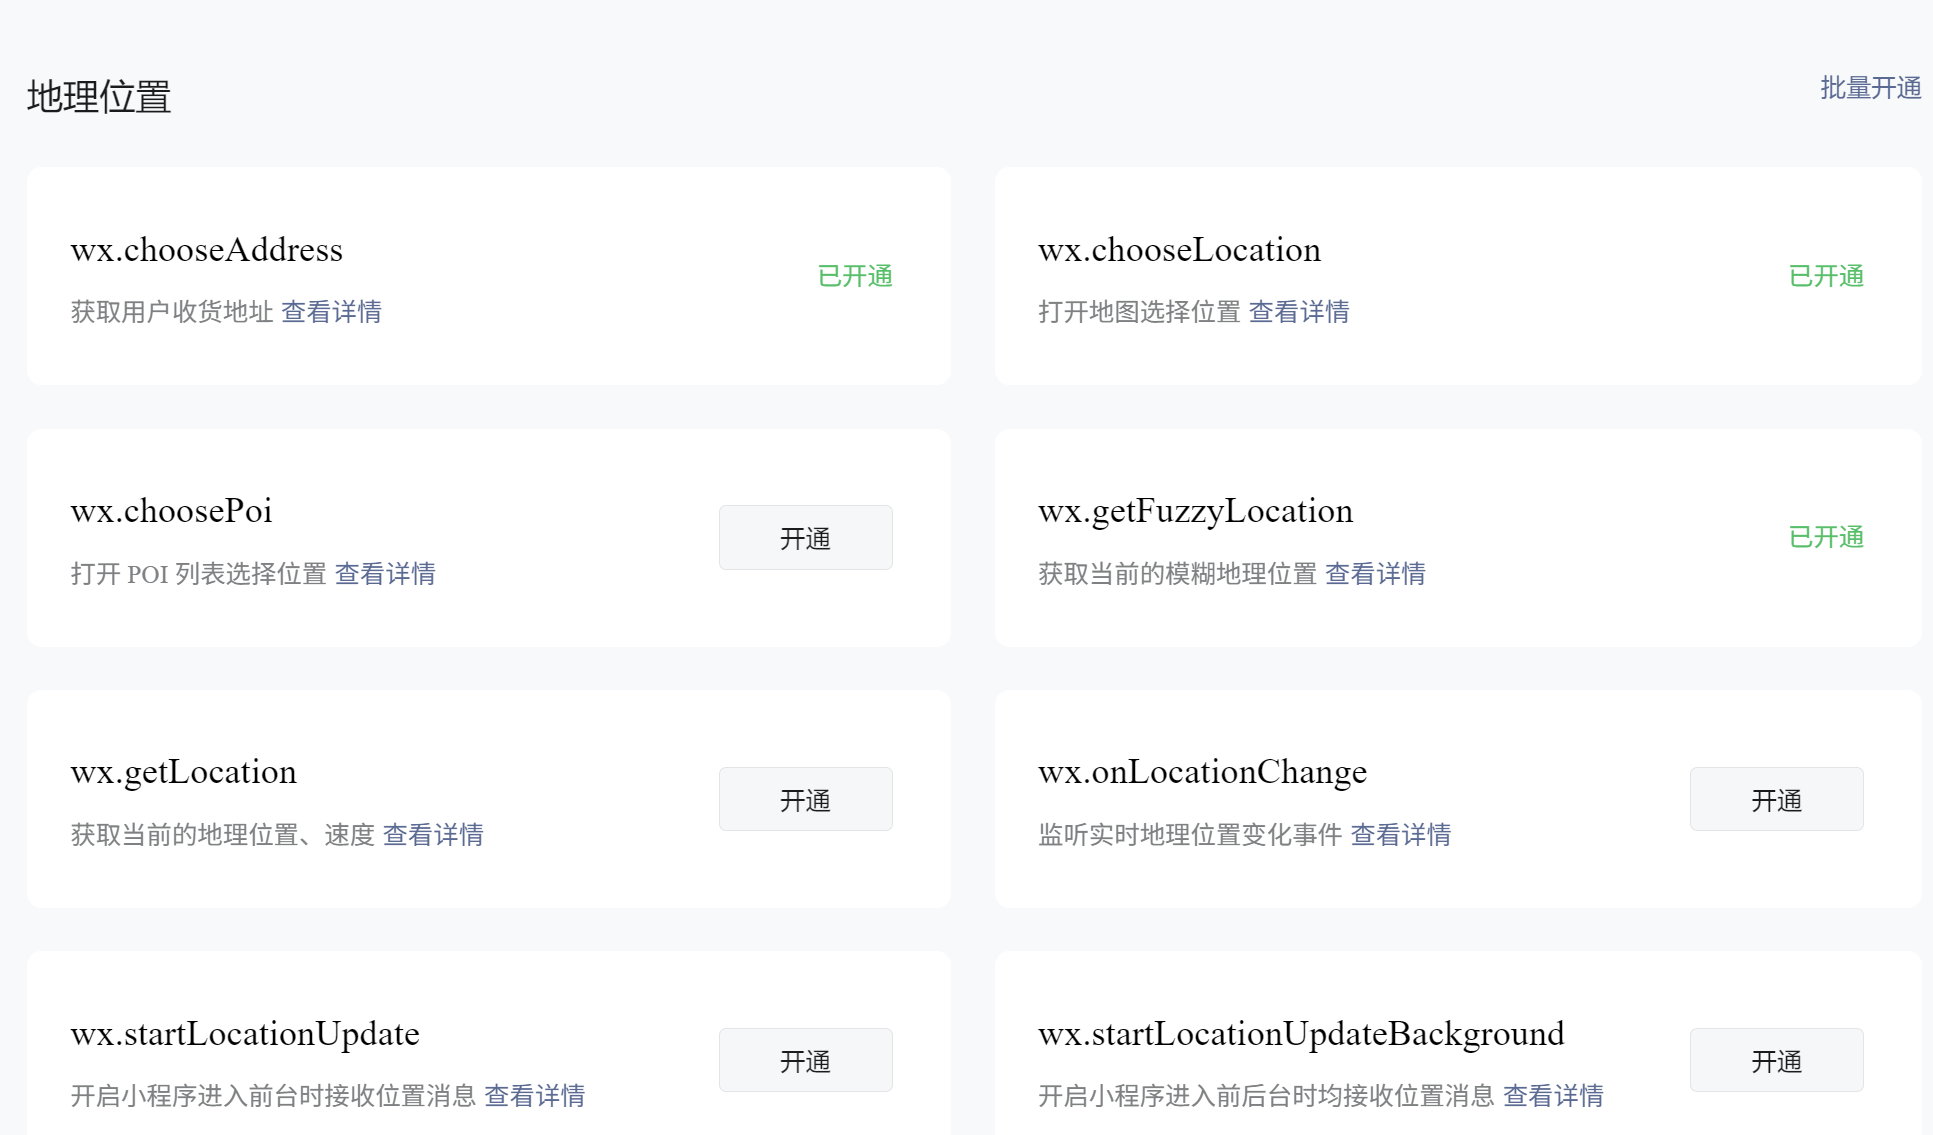This screenshot has width=1933, height=1135.
Task: View details link for wx.startLocationUpdateBackground
Action: (1553, 1096)
